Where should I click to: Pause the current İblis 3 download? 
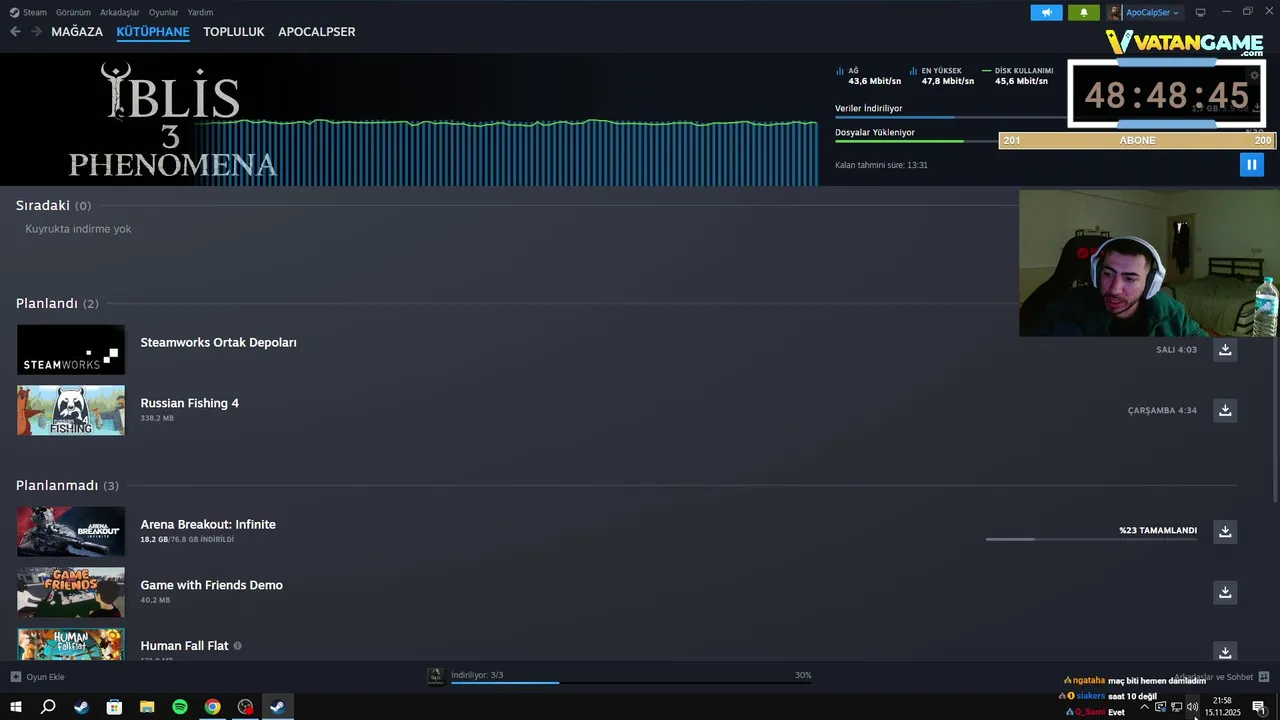click(x=1251, y=165)
